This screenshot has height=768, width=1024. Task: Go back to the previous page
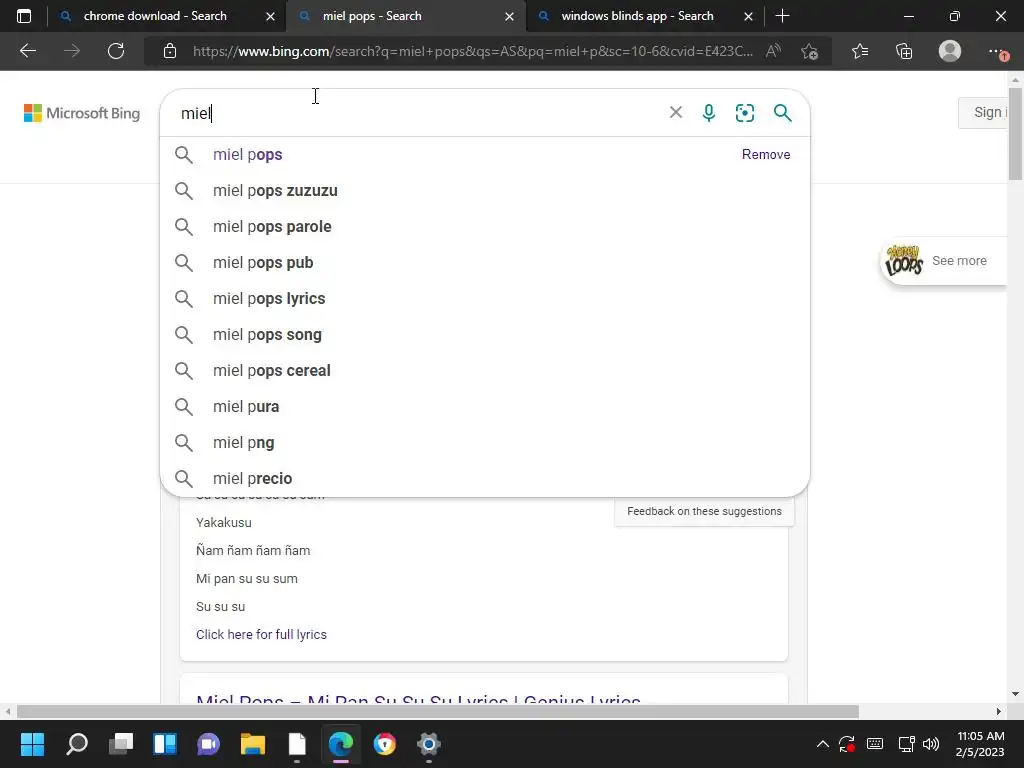28,51
